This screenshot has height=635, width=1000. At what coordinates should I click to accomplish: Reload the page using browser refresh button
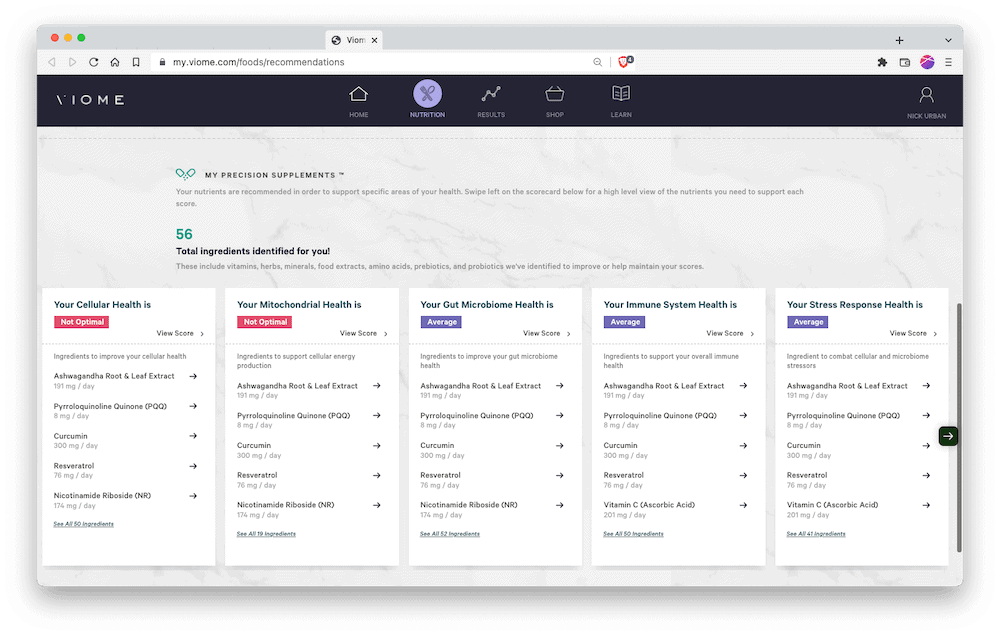point(94,62)
